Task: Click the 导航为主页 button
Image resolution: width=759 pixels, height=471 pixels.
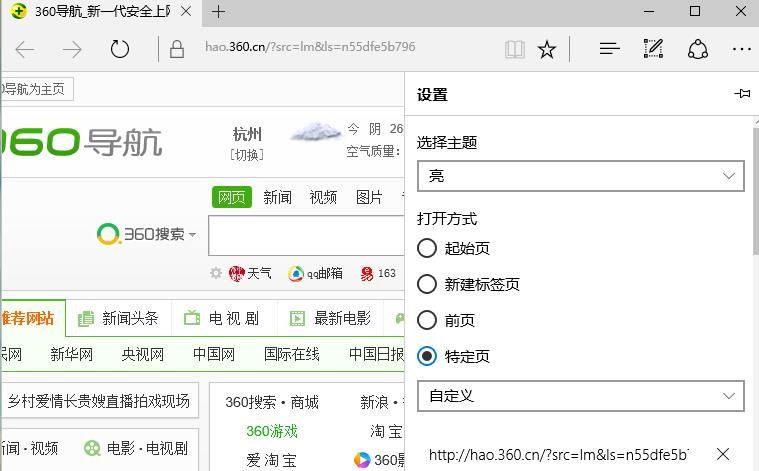Action: coord(37,89)
